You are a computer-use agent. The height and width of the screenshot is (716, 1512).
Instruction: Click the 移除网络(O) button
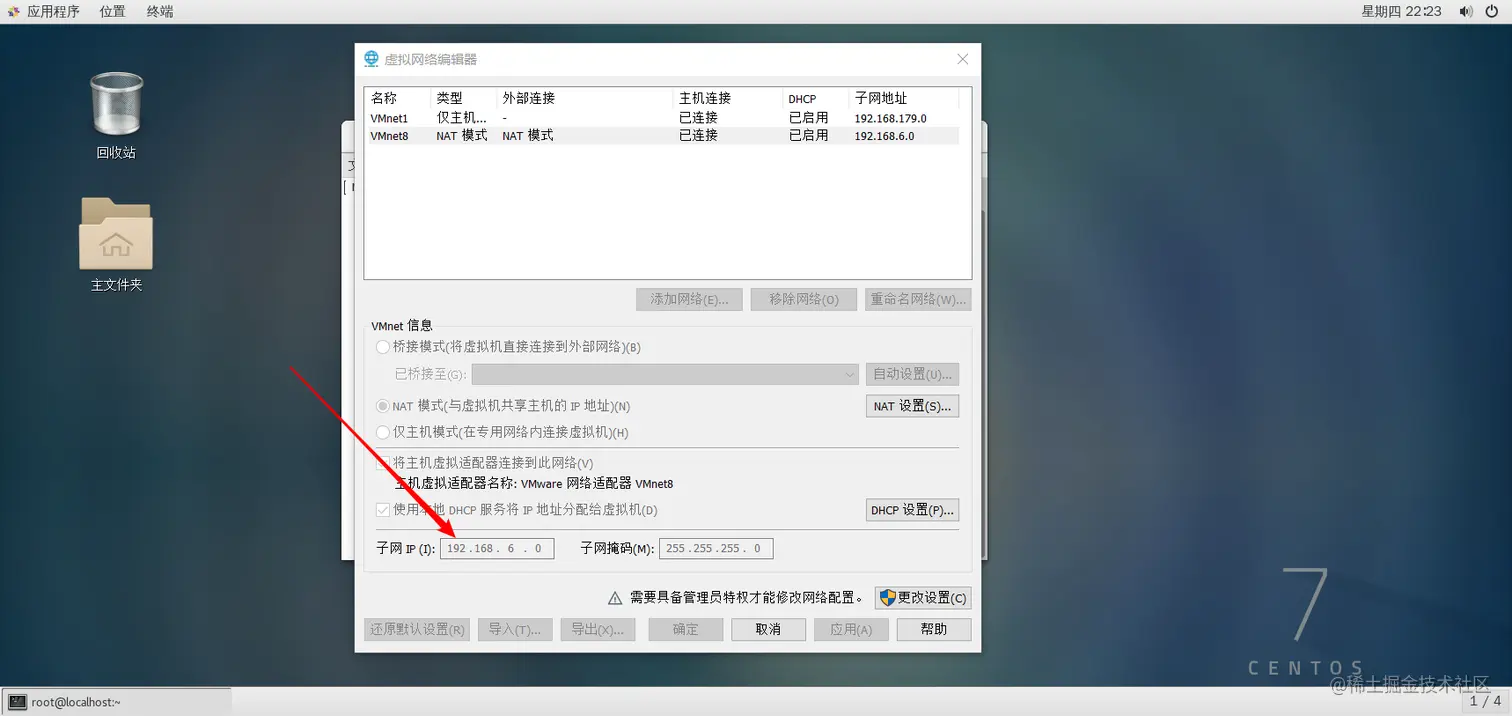tap(804, 299)
